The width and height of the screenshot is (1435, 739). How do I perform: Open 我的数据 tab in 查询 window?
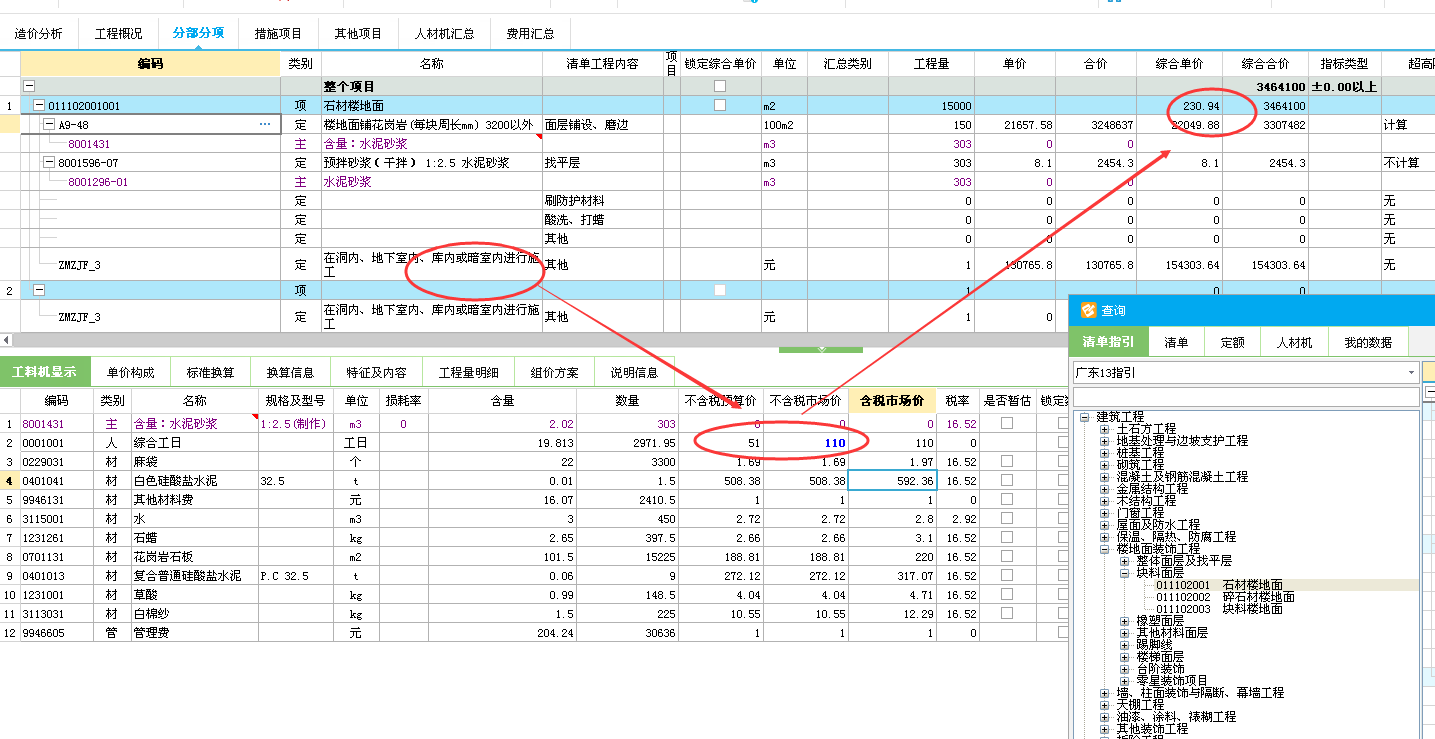1368,342
